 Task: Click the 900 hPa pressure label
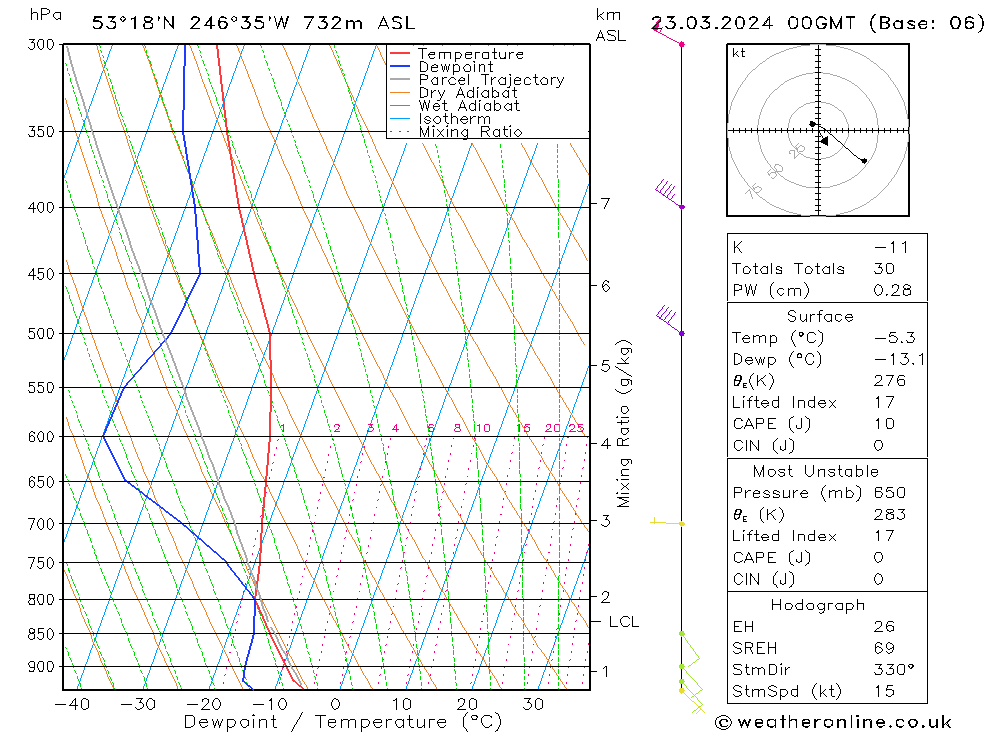pos(41,667)
